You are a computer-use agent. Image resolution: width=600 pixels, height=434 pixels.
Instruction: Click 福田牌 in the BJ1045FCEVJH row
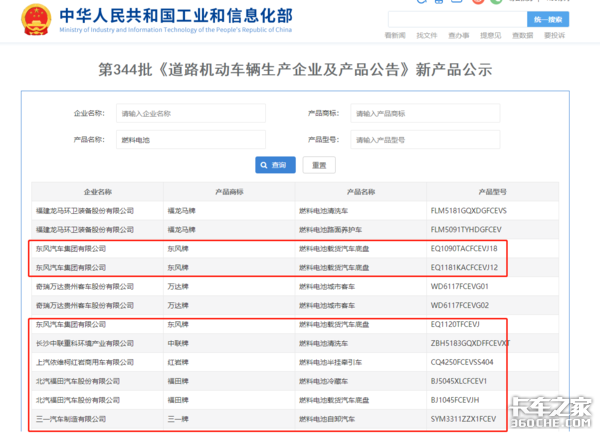click(x=178, y=400)
